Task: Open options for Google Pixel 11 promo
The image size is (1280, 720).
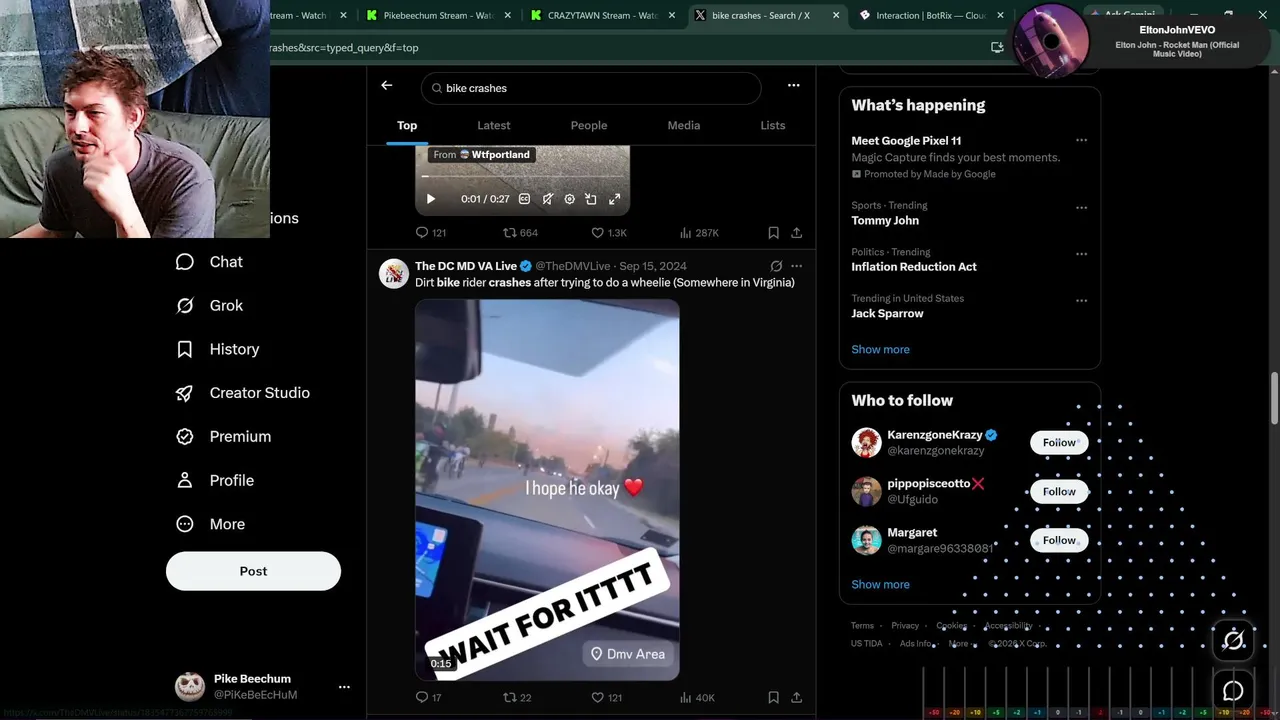Action: click(1081, 141)
